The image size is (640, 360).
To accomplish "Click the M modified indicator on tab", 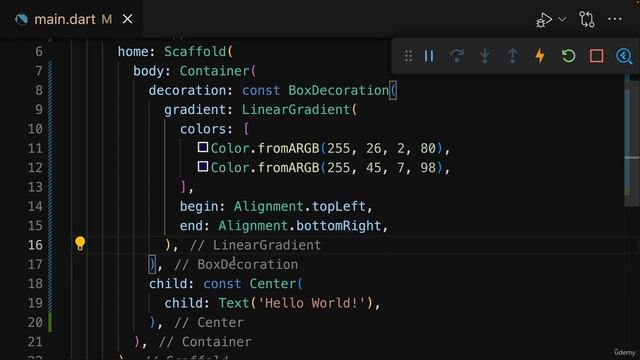I will coord(107,19).
